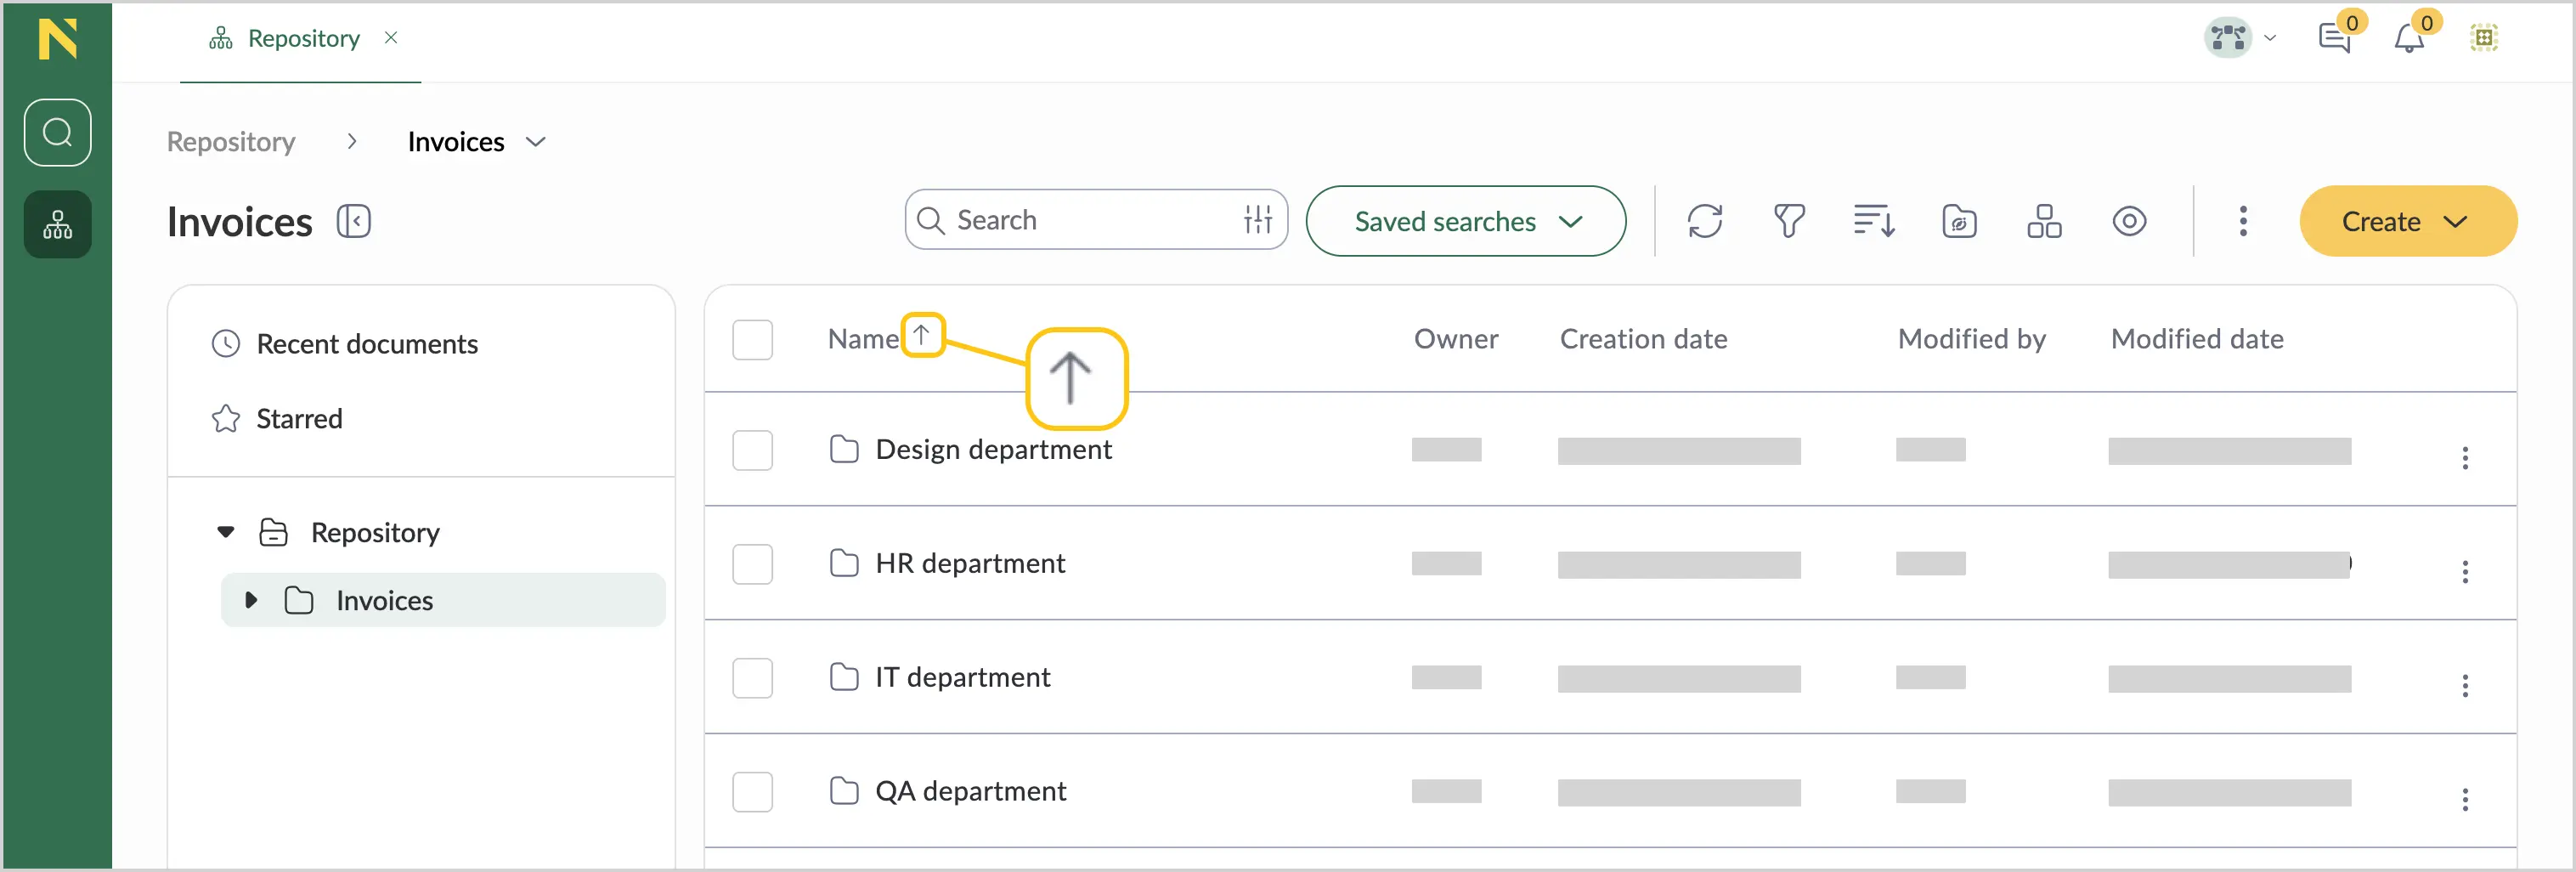Viewport: 2576px width, 872px height.
Task: Click the Design department folder icon
Action: point(844,450)
